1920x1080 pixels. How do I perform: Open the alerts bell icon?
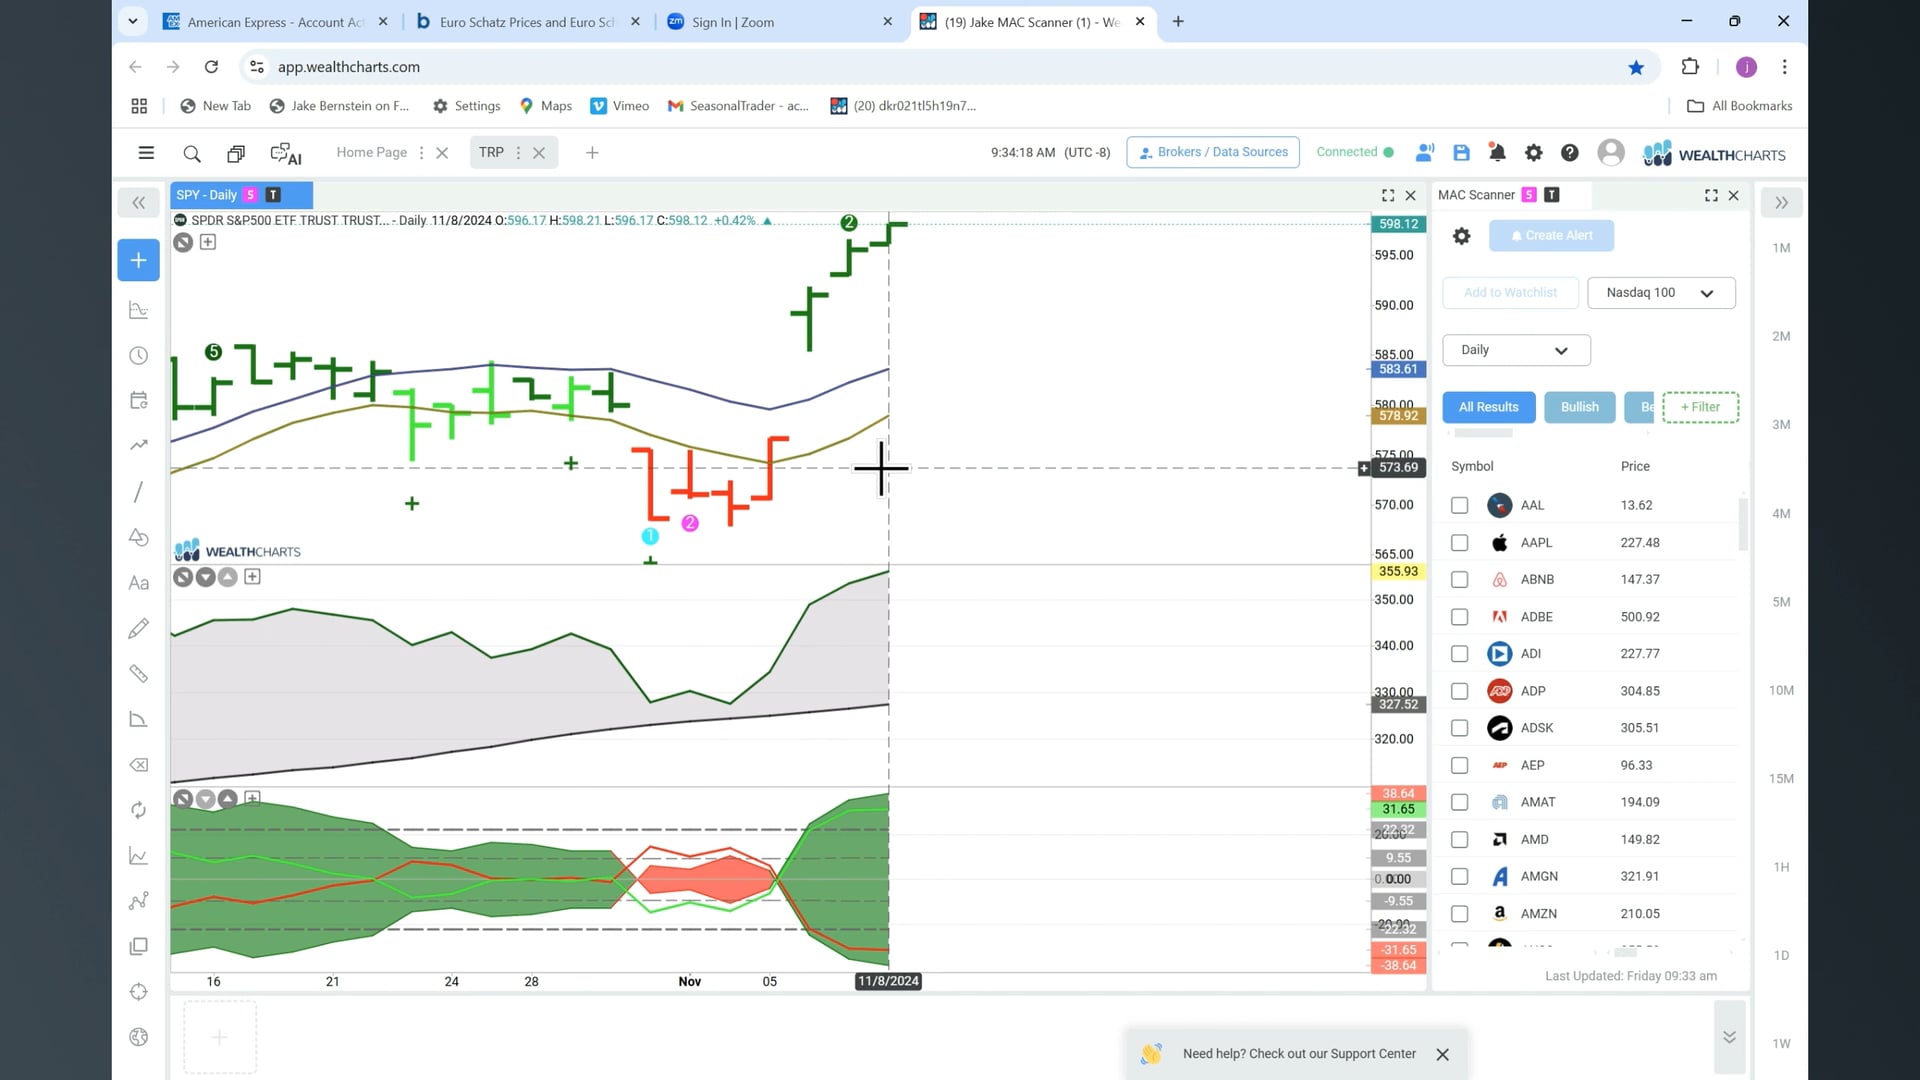click(x=1497, y=152)
